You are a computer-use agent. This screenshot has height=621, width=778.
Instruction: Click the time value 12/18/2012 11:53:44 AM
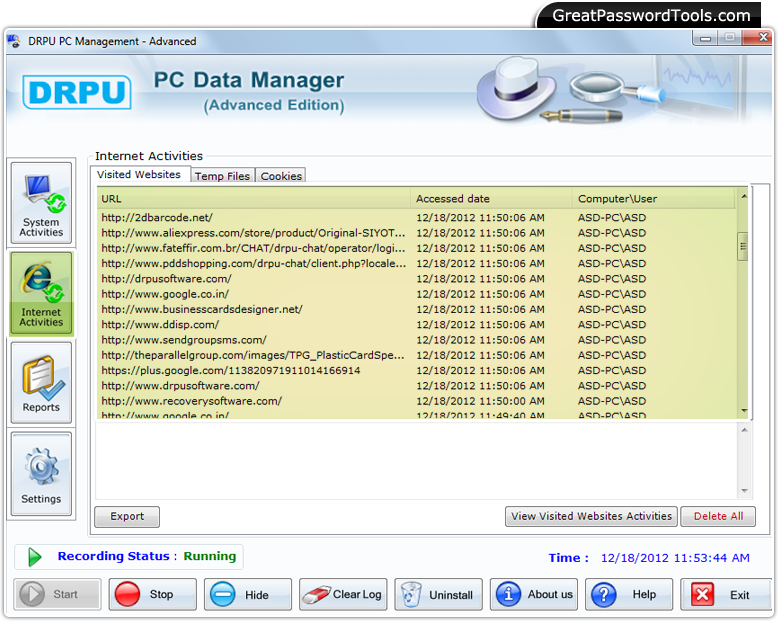pyautogui.click(x=675, y=558)
